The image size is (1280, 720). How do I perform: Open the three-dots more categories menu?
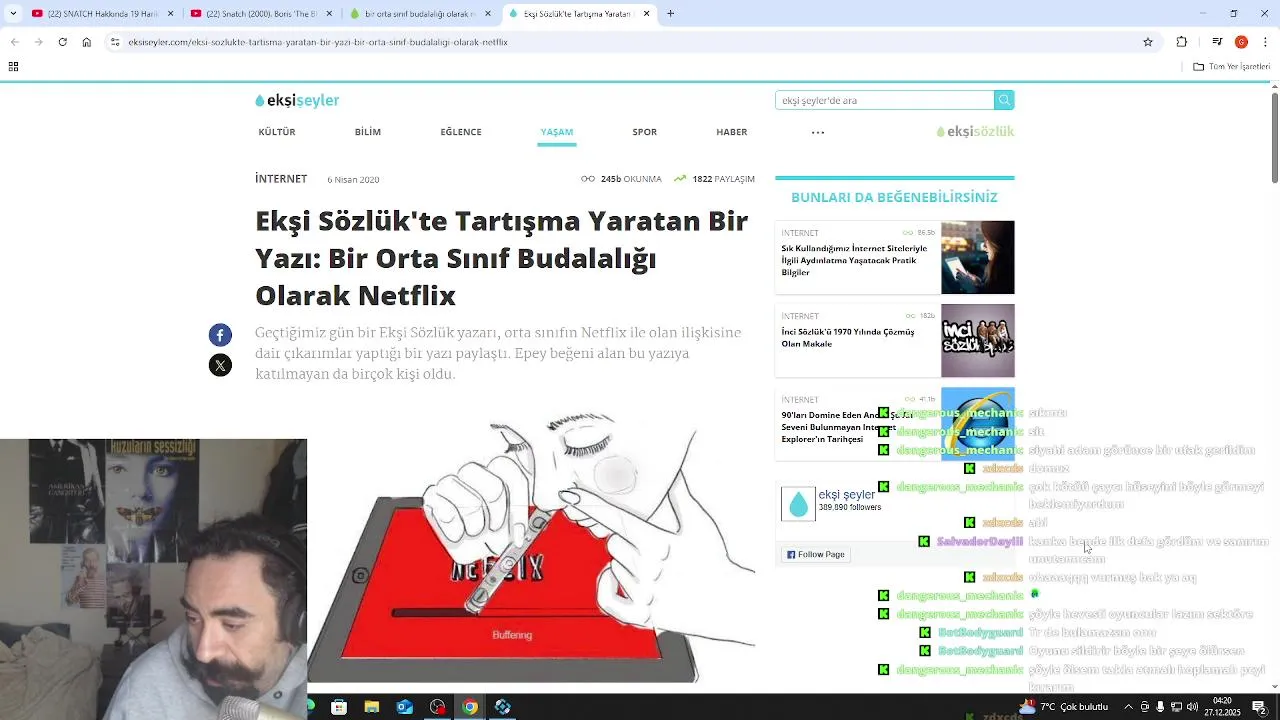pos(818,132)
